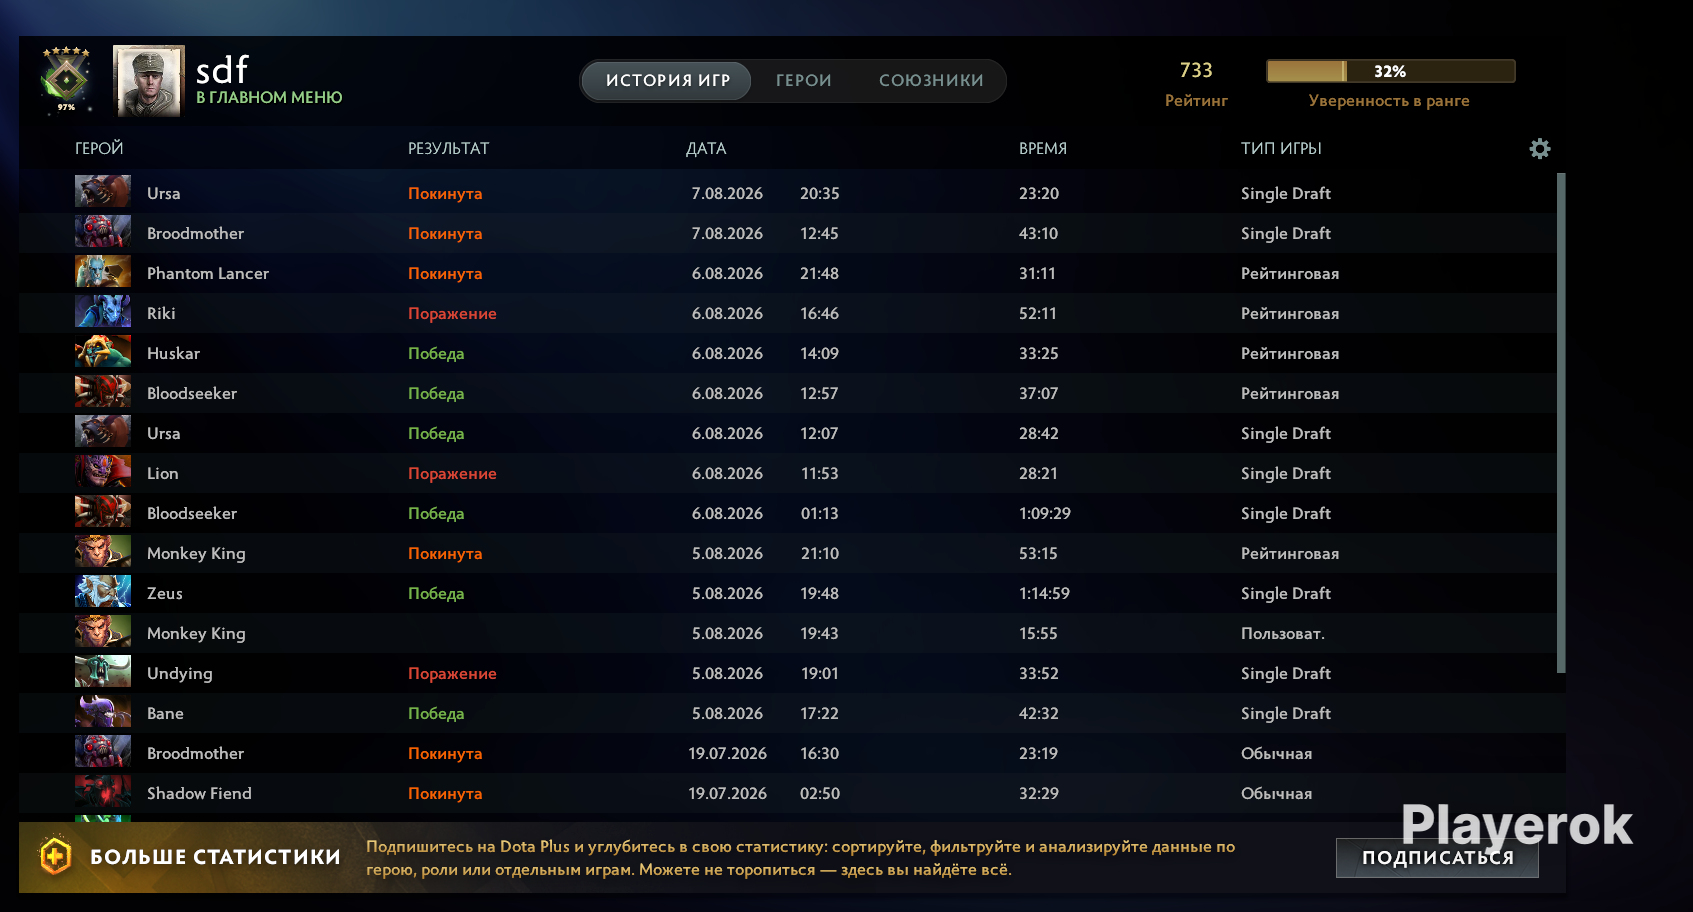The height and width of the screenshot is (912, 1693).
Task: Click the Zeus hero portrait
Action: tap(103, 592)
